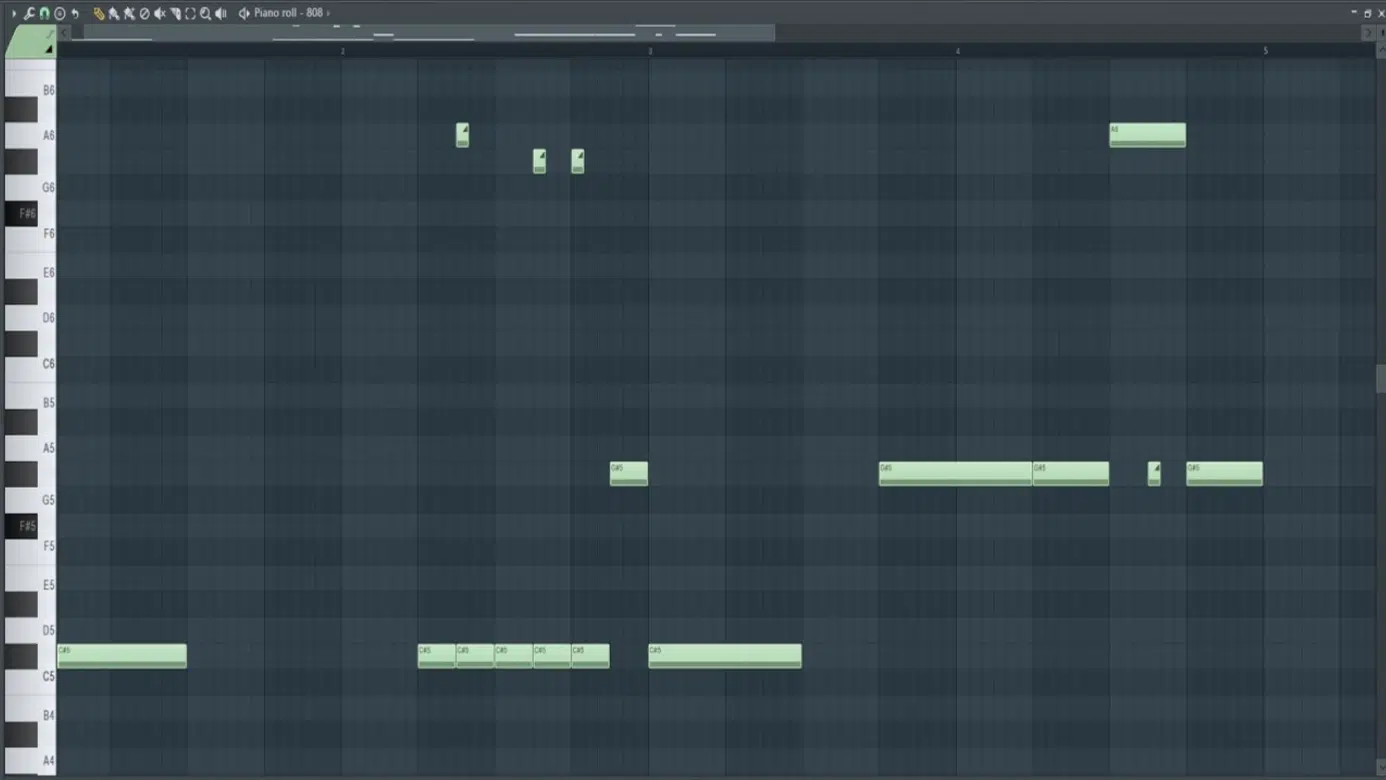Screen dimensions: 1386x780
Task: Select the G#5 note ending at bar 3
Action: pos(629,474)
